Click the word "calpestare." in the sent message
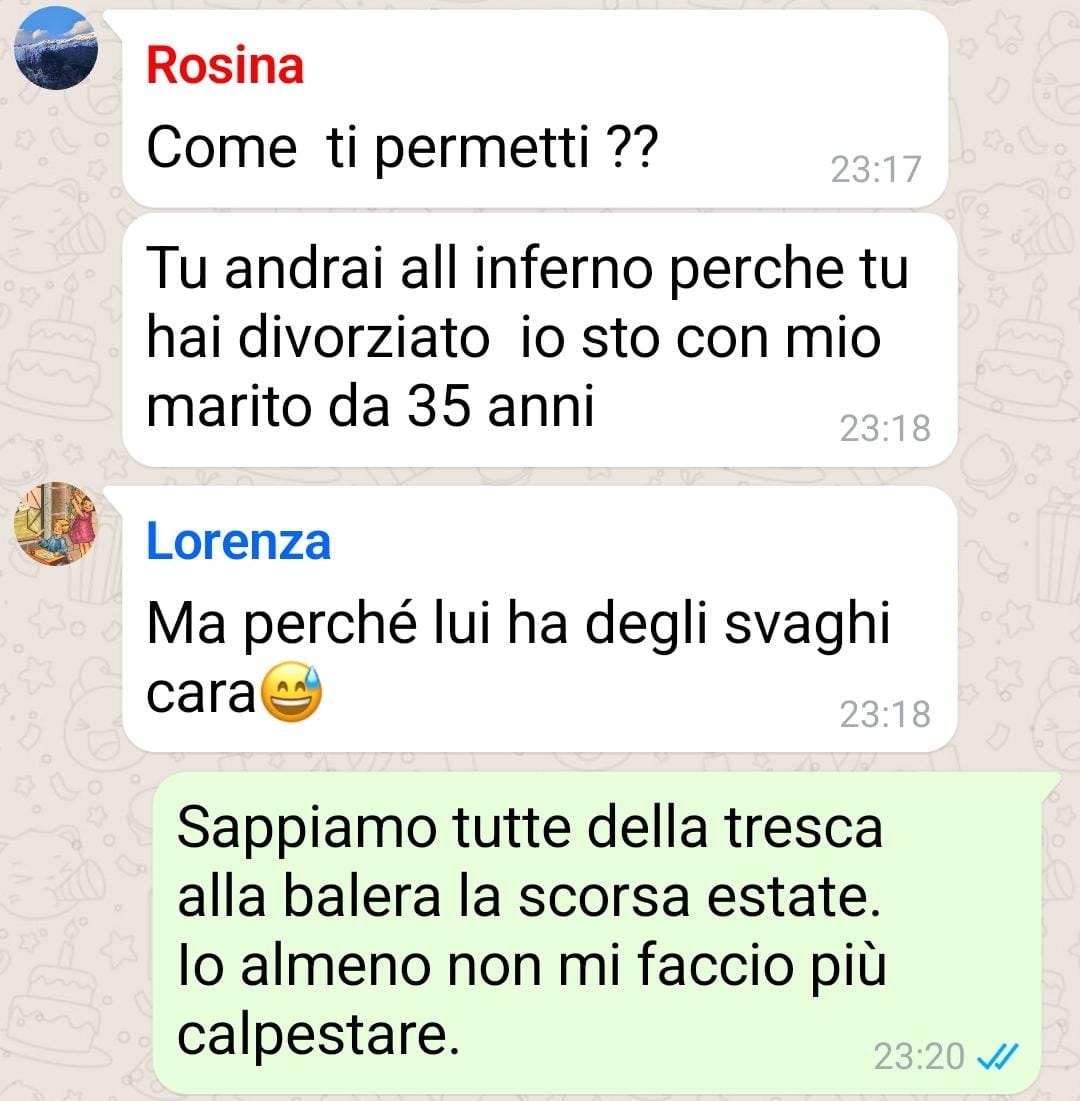The width and height of the screenshot is (1080, 1101). (318, 1036)
